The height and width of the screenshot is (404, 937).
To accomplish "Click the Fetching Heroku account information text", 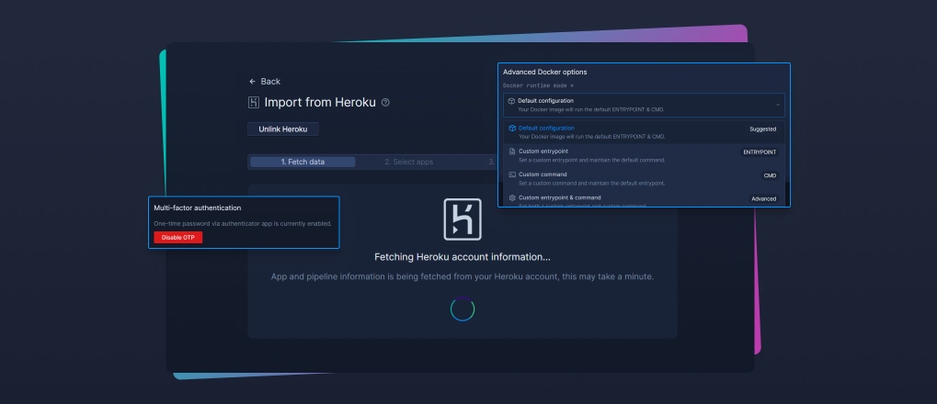I will pyautogui.click(x=463, y=257).
